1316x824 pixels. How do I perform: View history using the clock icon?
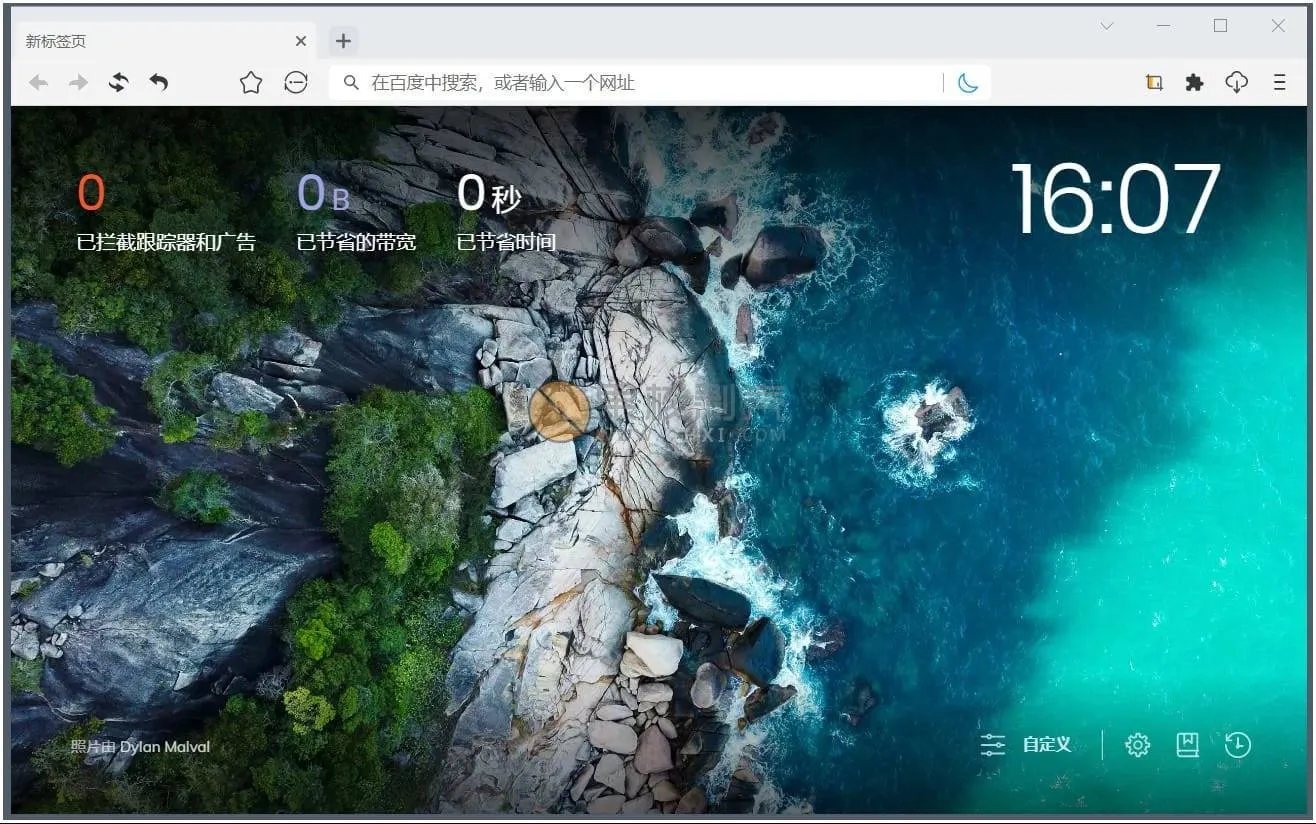pos(1238,744)
